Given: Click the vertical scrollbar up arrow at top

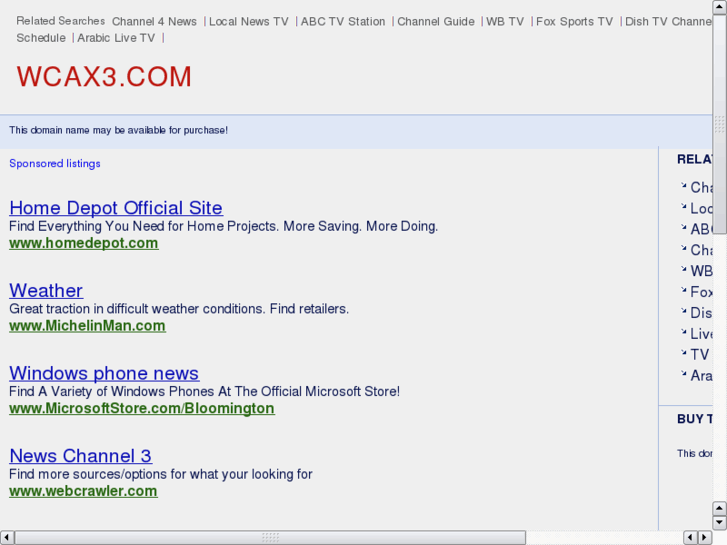Looking at the screenshot, I should 720,6.
